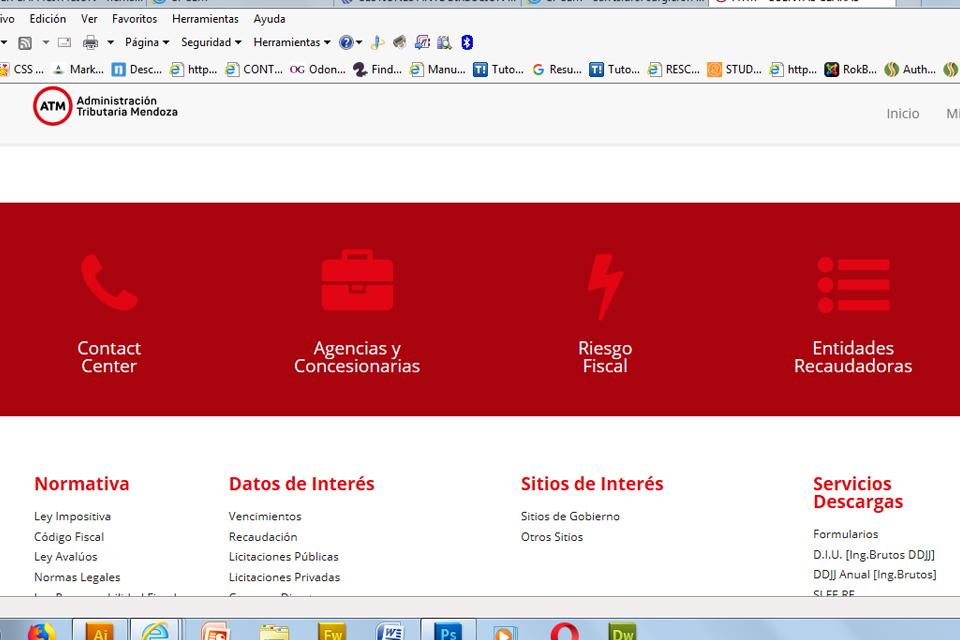Viewport: 960px width, 640px height.
Task: Launch Firefox from the taskbar
Action: coord(41,631)
